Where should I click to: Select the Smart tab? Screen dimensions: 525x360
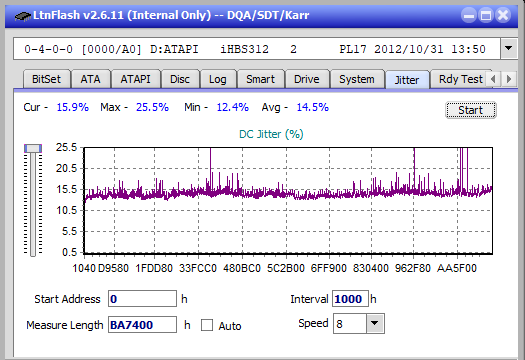(x=260, y=79)
